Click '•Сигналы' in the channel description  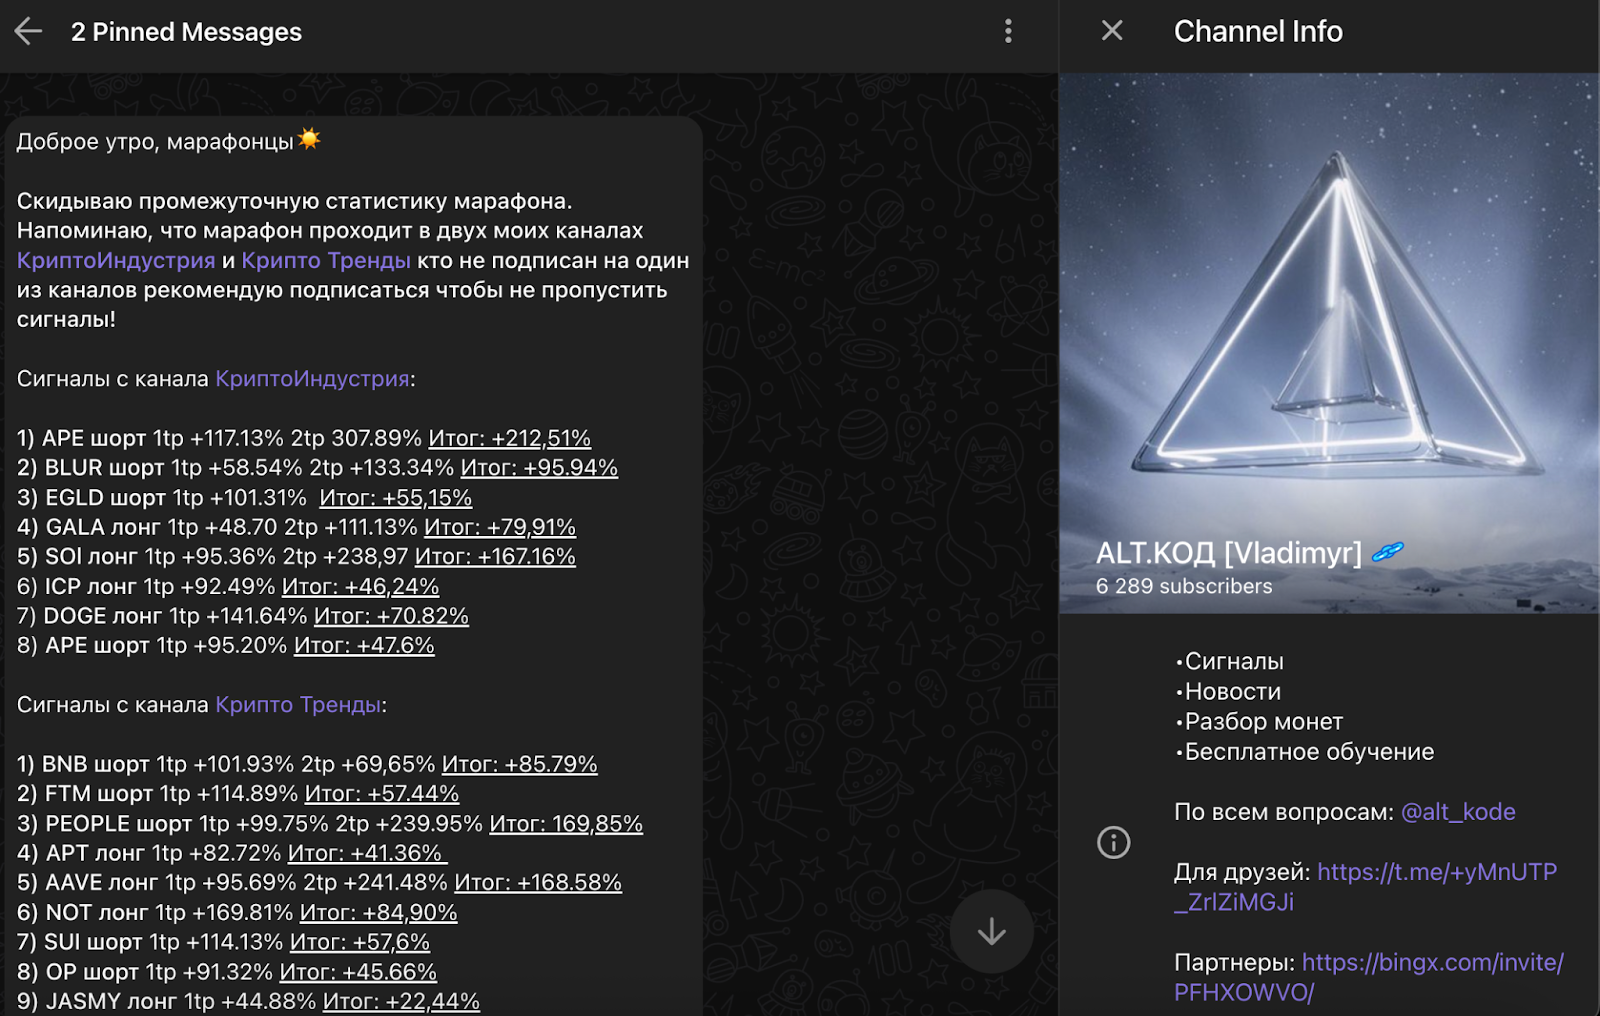click(1230, 662)
